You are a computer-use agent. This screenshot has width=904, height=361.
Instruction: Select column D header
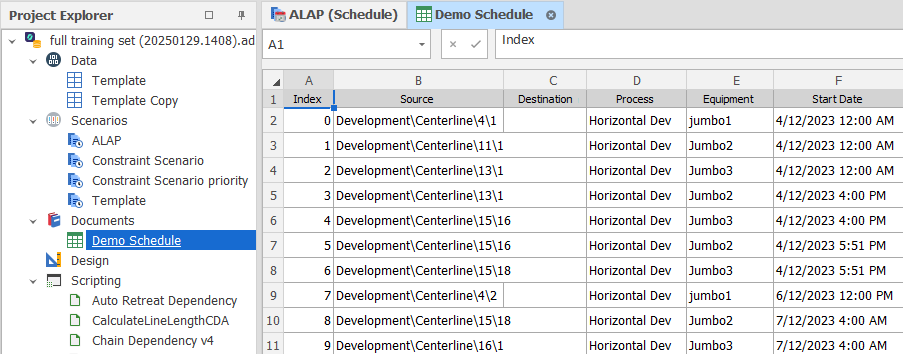tap(636, 81)
